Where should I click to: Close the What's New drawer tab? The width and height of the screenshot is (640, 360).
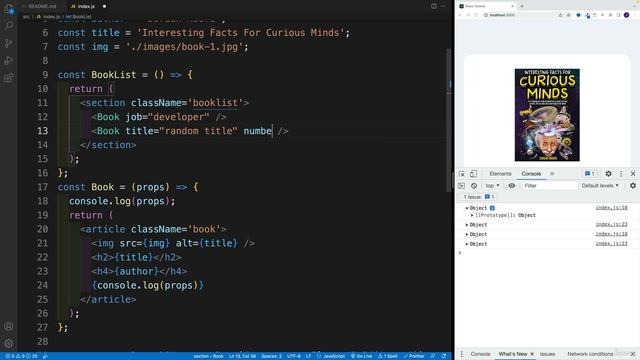(532, 354)
